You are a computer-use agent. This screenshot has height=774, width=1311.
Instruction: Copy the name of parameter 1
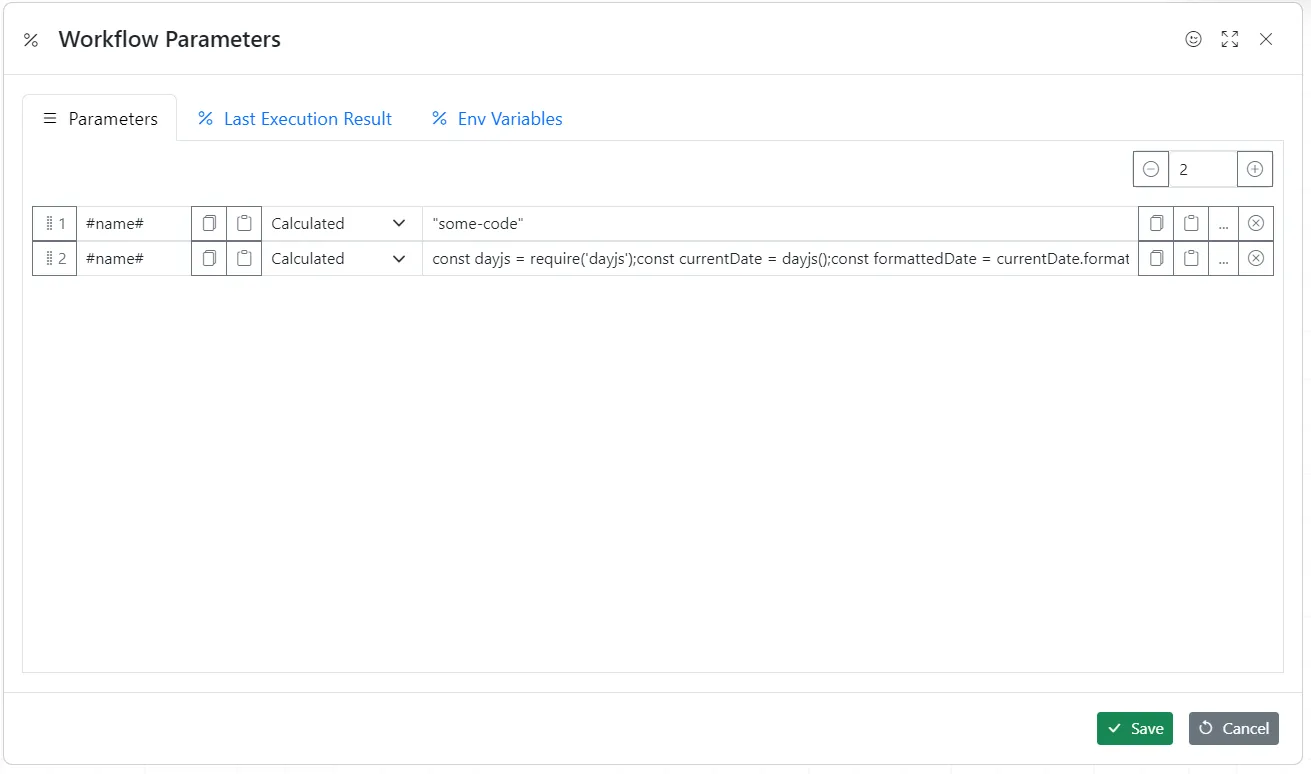209,223
